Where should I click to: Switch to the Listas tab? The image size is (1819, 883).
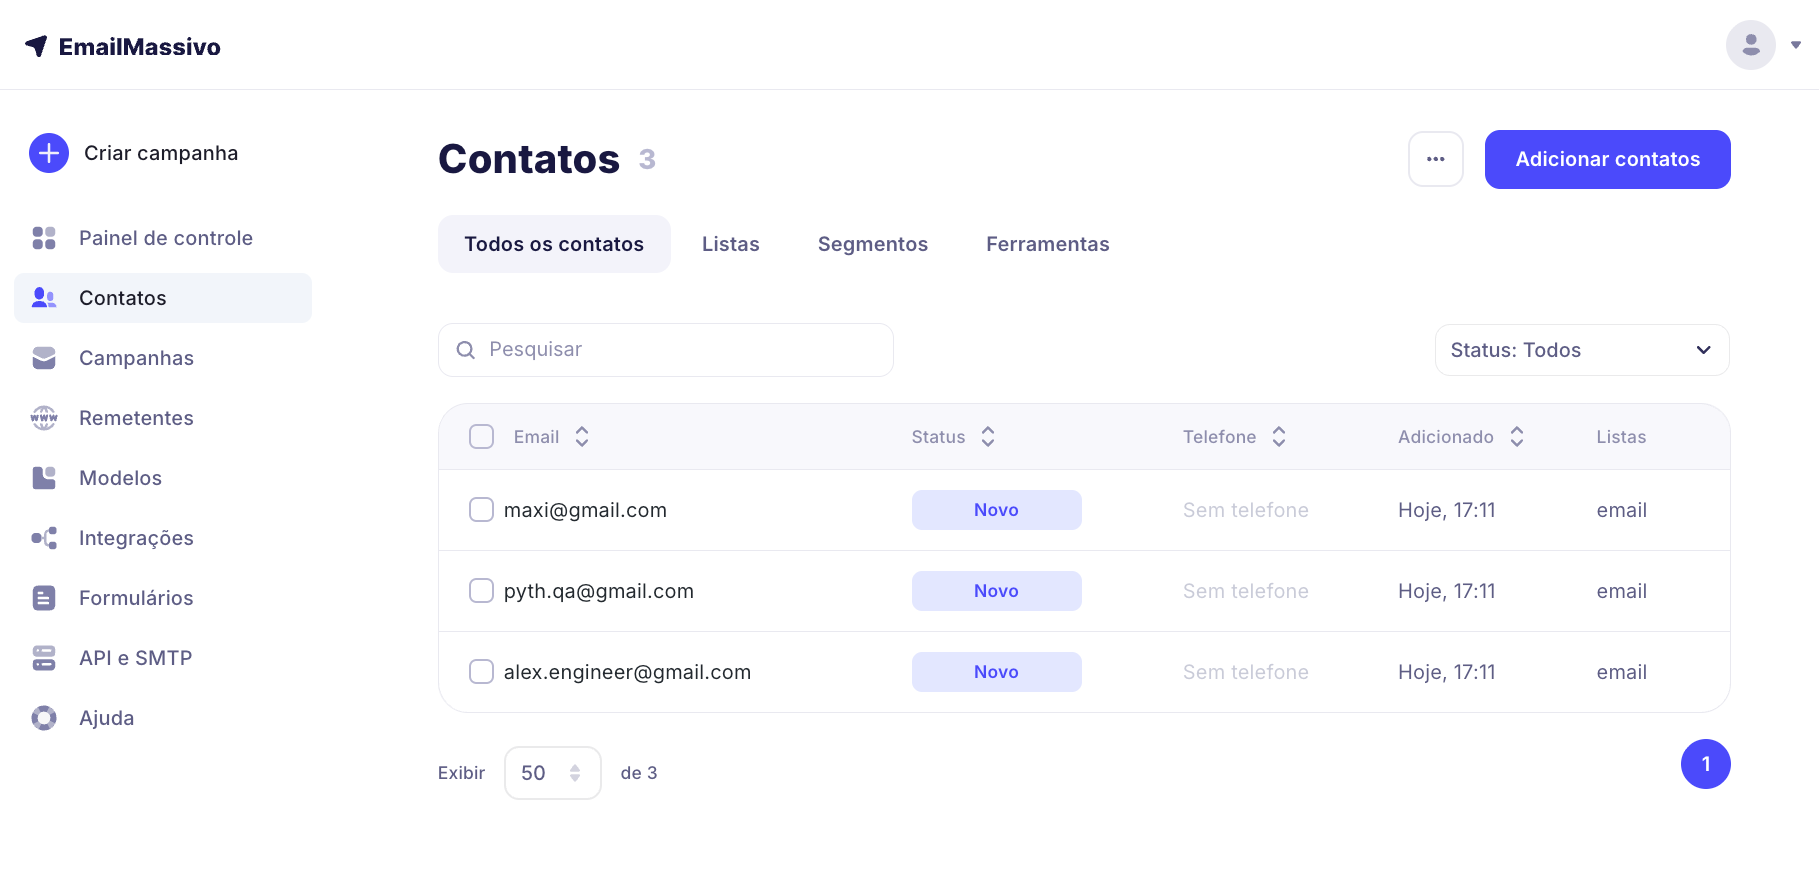(x=730, y=244)
